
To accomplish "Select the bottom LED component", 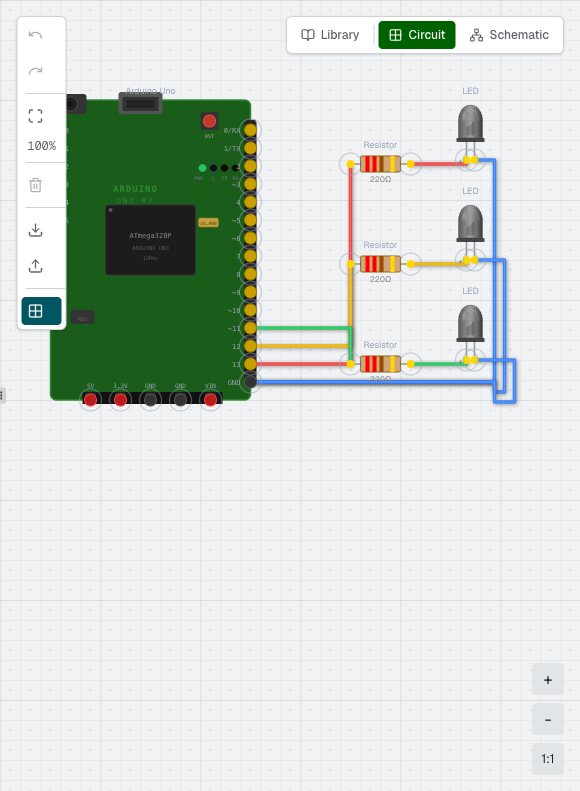I will 471,324.
